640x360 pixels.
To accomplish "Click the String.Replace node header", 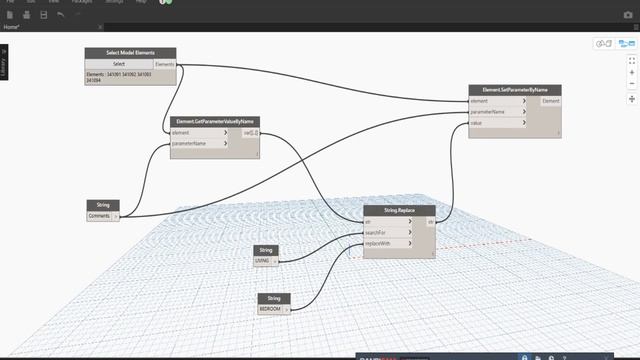I will (x=400, y=211).
